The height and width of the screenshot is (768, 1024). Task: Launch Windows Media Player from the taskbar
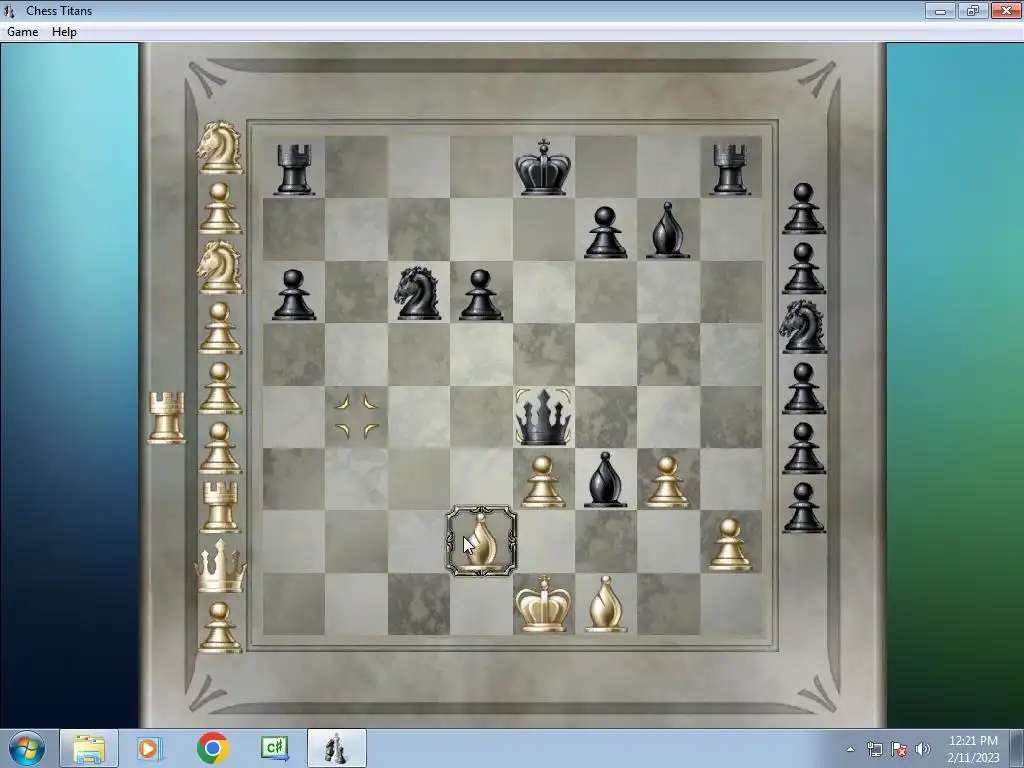tap(150, 748)
